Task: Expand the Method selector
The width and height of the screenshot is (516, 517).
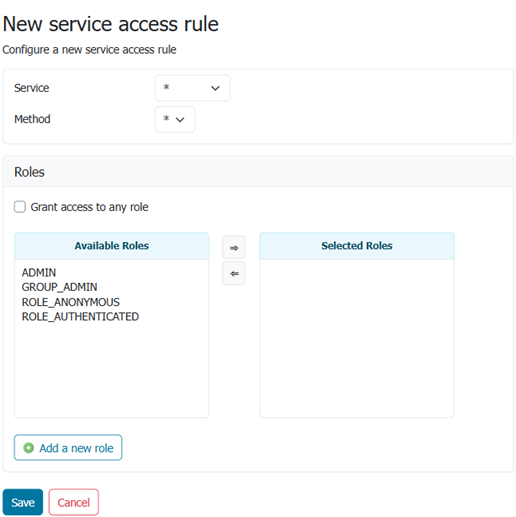Action: [175, 119]
